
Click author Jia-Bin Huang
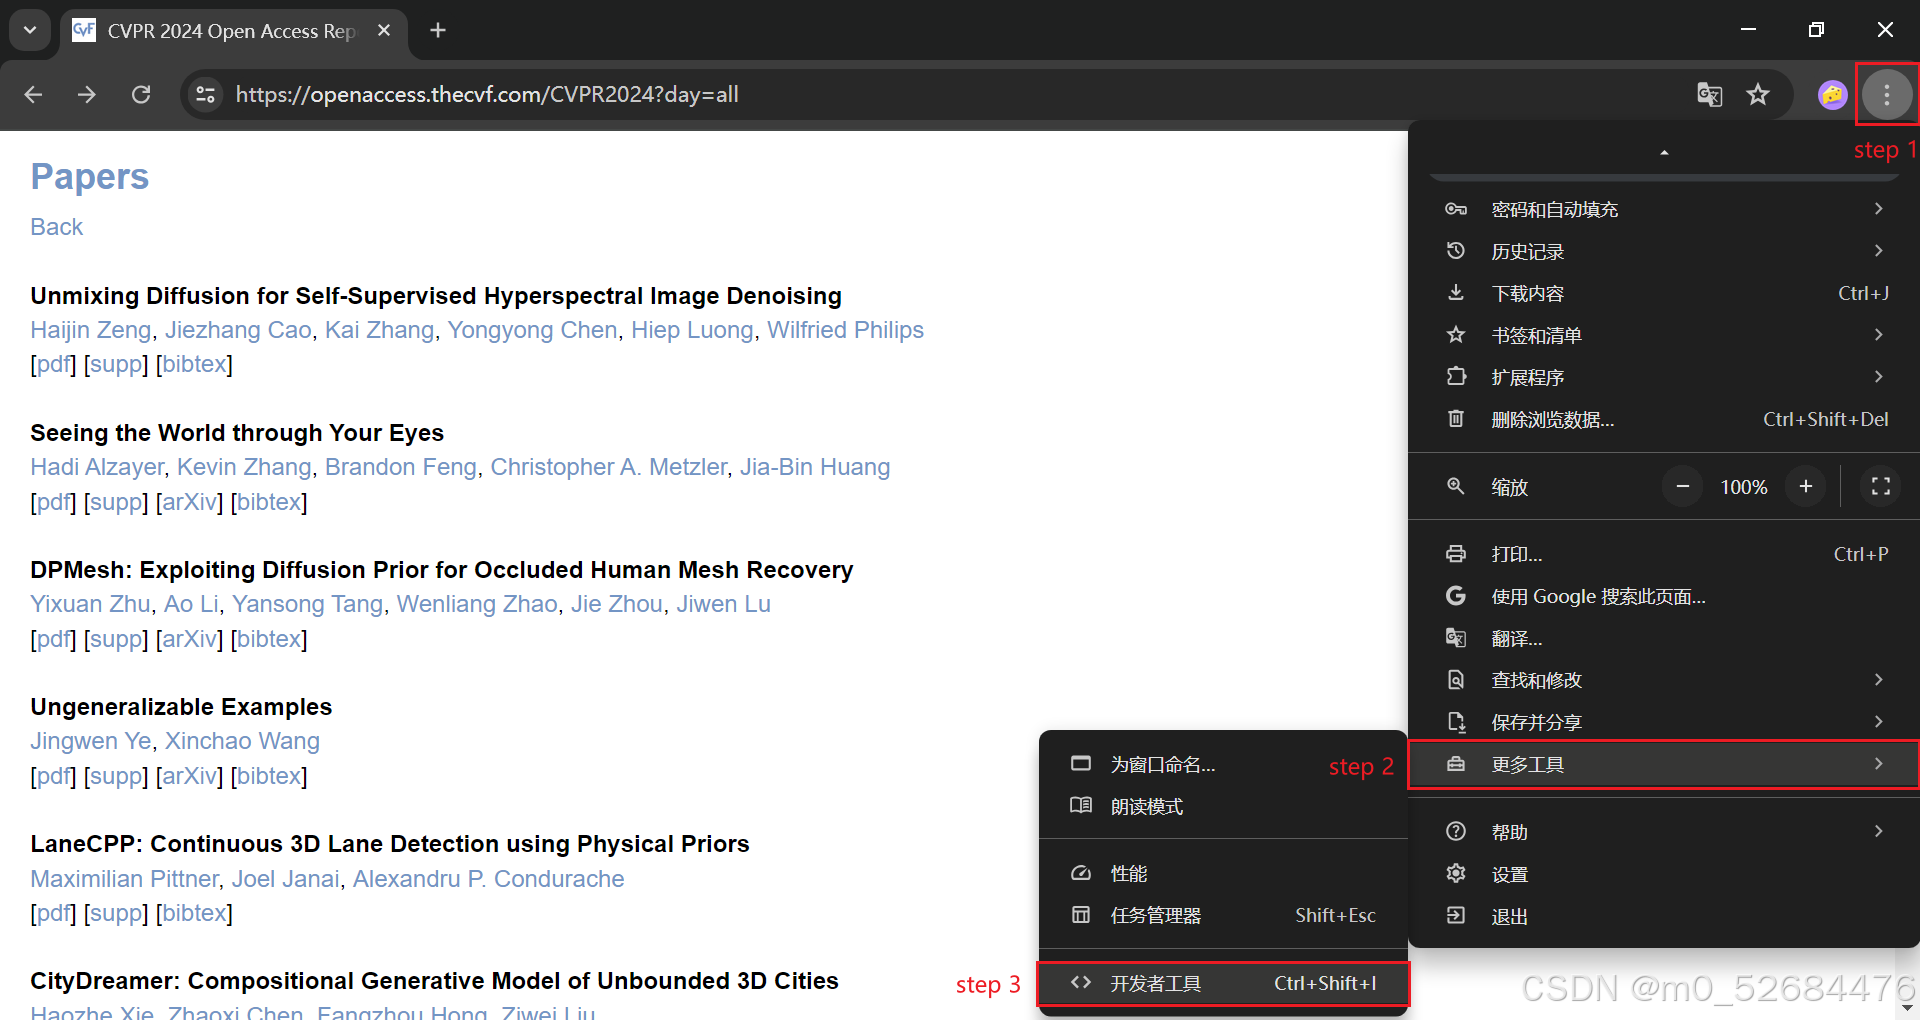coord(815,467)
